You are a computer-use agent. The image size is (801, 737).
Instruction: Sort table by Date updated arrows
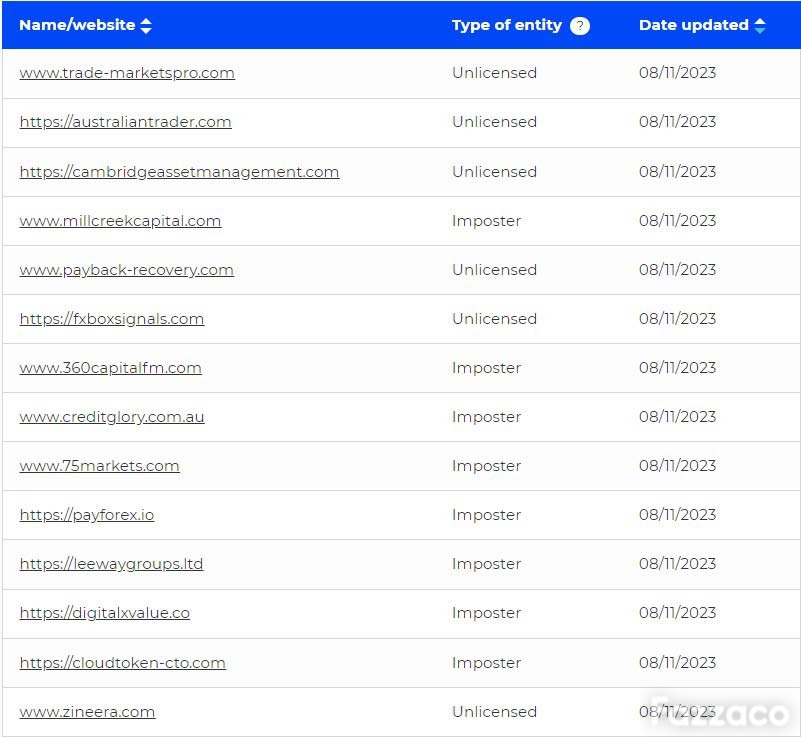pyautogui.click(x=760, y=26)
